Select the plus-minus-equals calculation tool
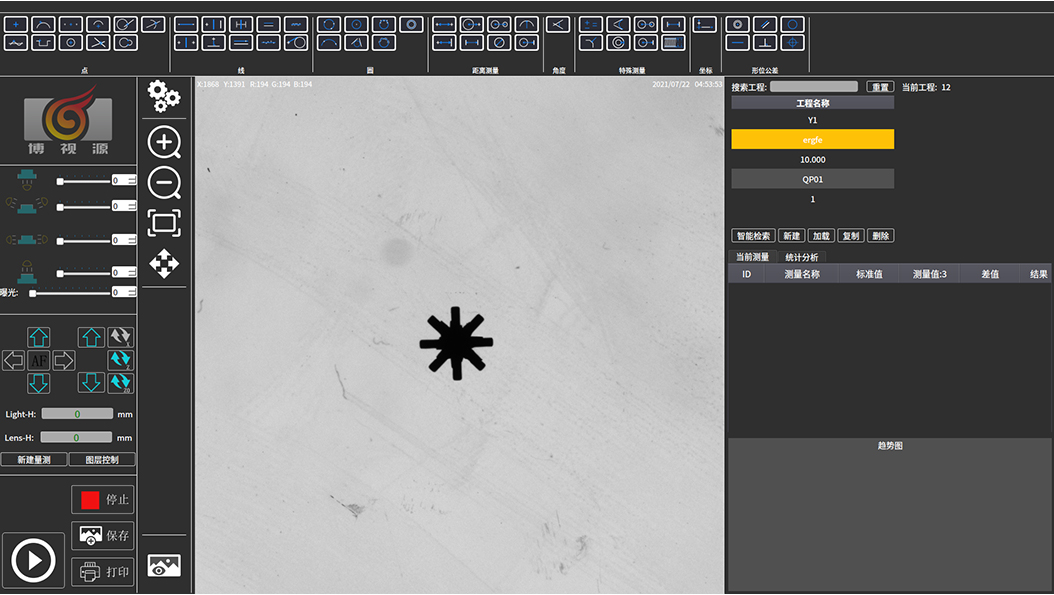 [591, 24]
